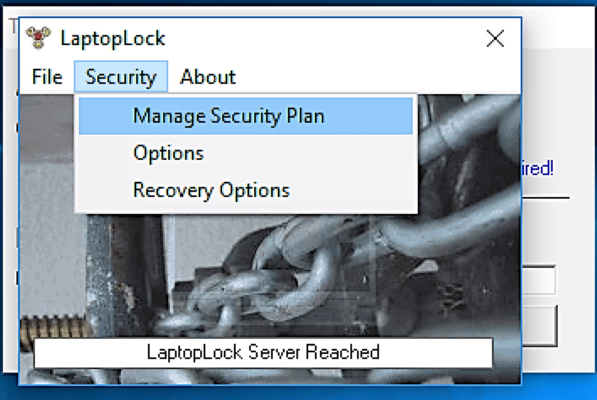Collapse the open Security menu

click(x=121, y=77)
